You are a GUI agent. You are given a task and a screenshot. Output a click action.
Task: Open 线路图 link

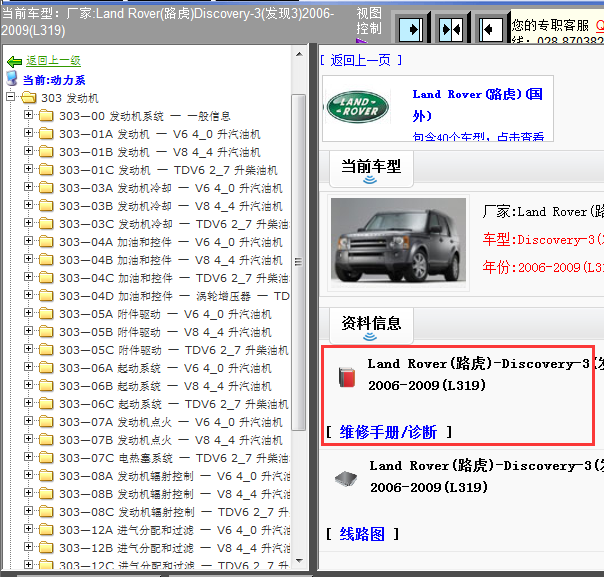tap(362, 534)
